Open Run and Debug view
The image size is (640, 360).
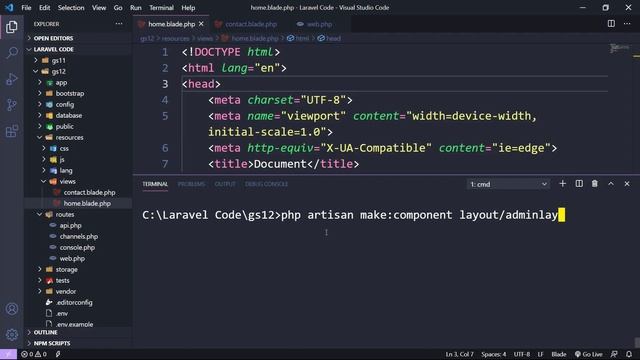(x=12, y=79)
